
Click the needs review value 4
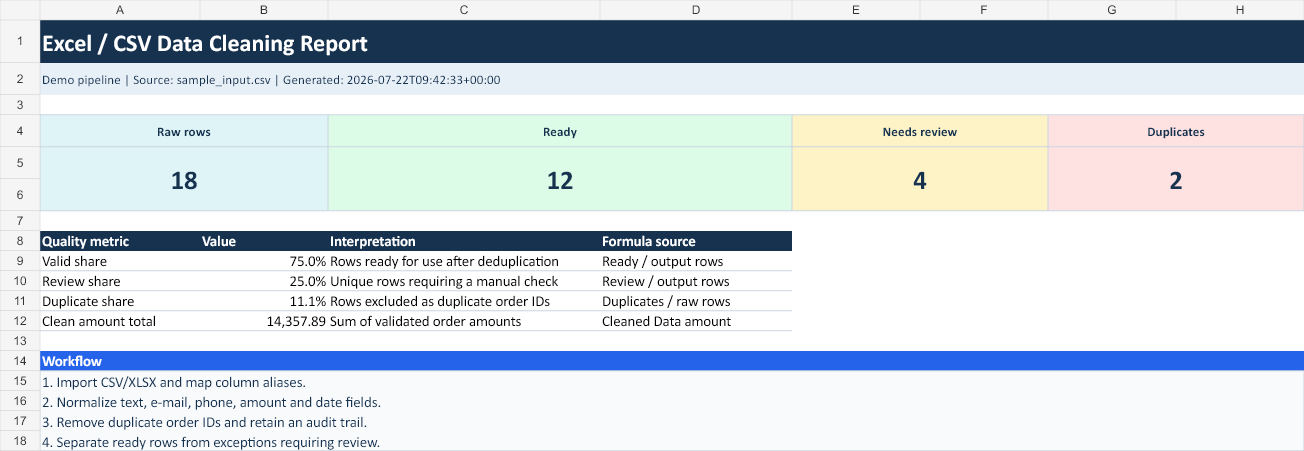[920, 179]
